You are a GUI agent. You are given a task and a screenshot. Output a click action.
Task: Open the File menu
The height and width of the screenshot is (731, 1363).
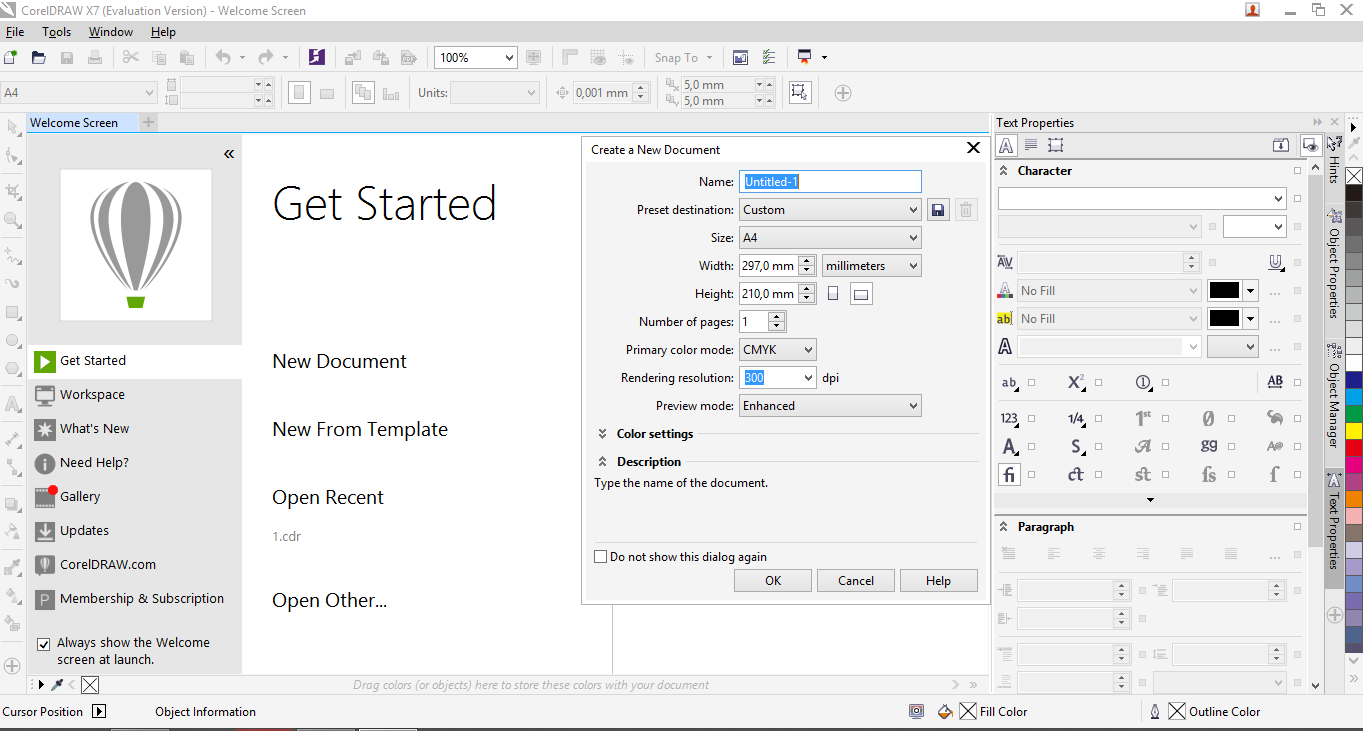coord(14,32)
